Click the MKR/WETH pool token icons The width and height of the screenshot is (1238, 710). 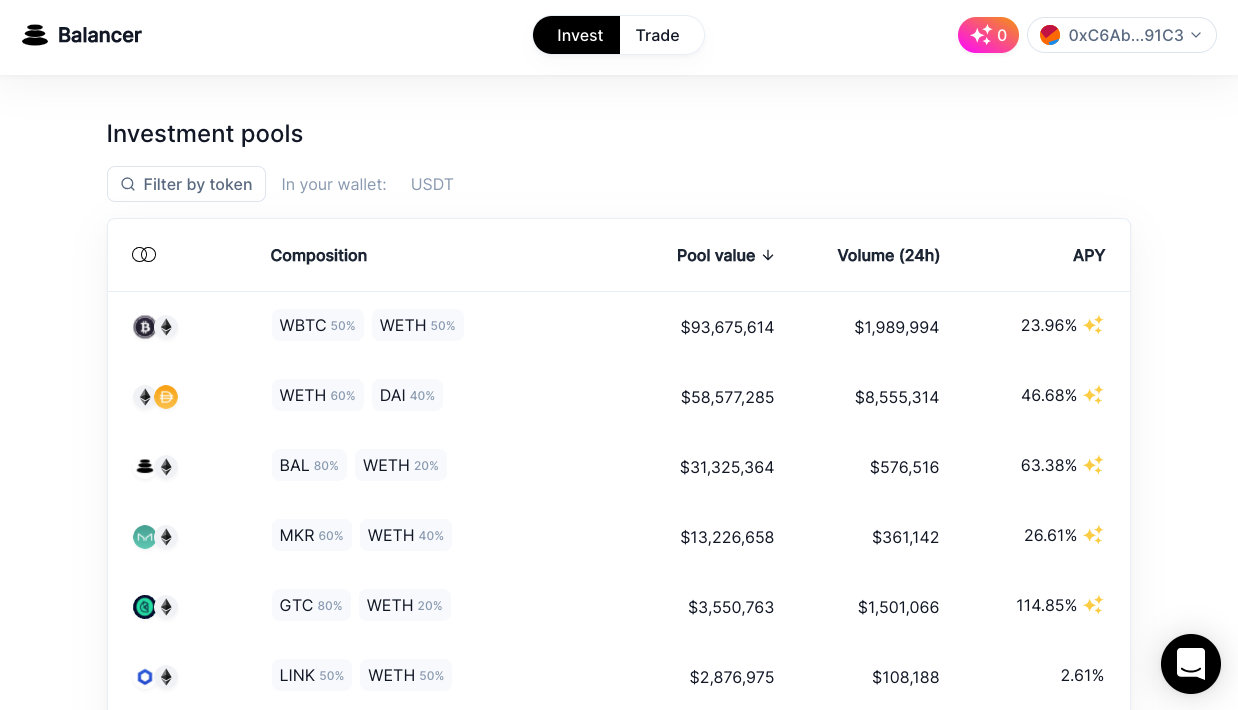(155, 537)
